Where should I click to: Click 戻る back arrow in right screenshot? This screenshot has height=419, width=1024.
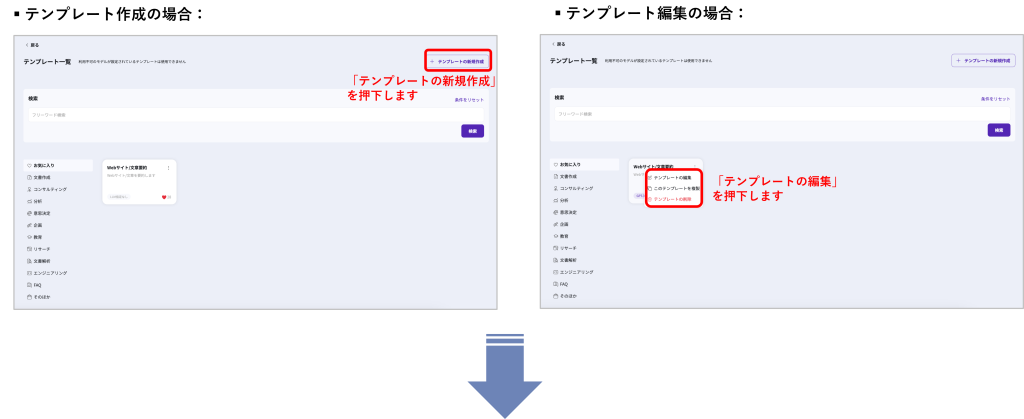(x=553, y=45)
